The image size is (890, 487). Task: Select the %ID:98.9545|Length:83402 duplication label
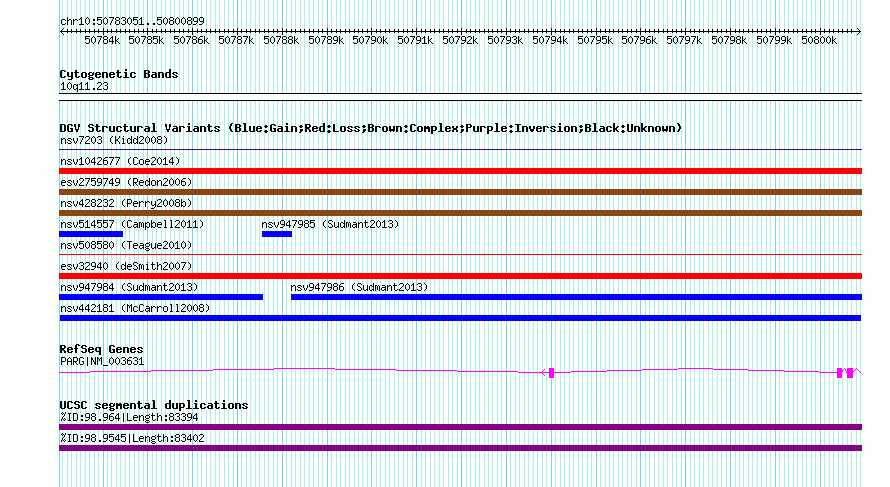(x=132, y=439)
